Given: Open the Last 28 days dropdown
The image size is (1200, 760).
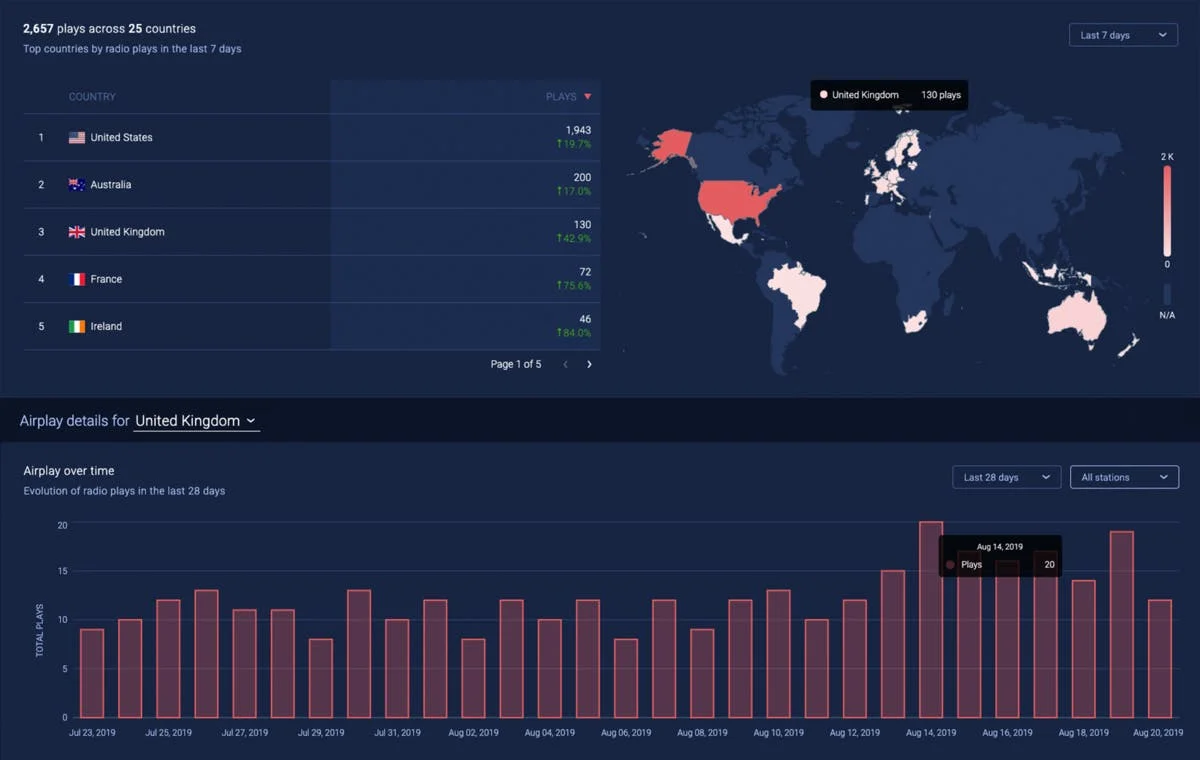Looking at the screenshot, I should tap(1006, 477).
